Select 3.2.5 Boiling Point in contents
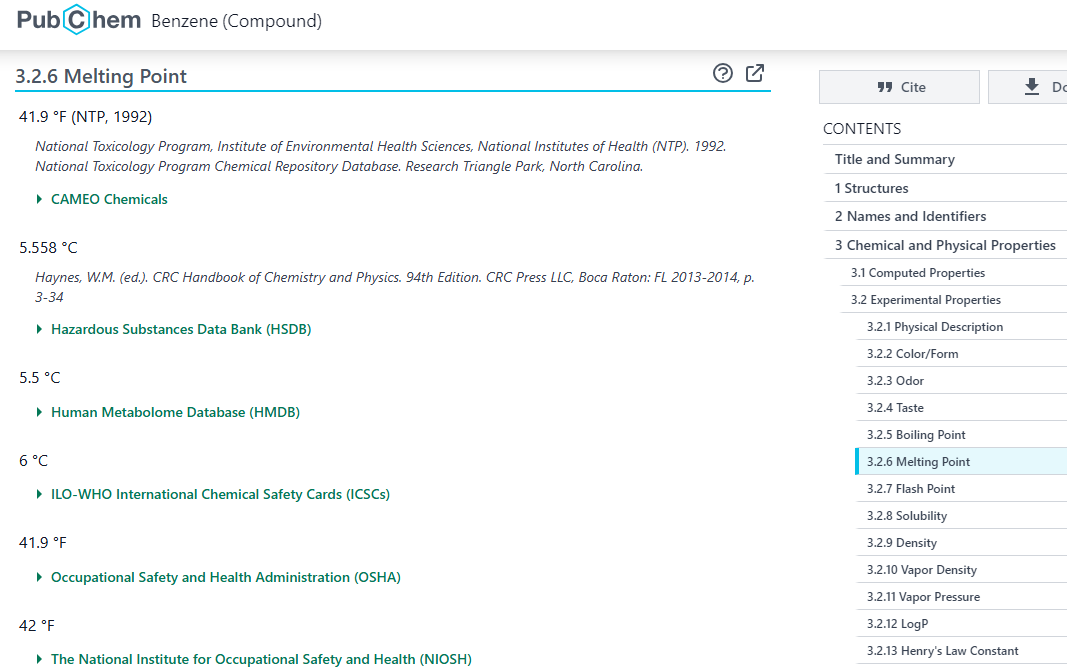1067x671 pixels. (x=916, y=435)
